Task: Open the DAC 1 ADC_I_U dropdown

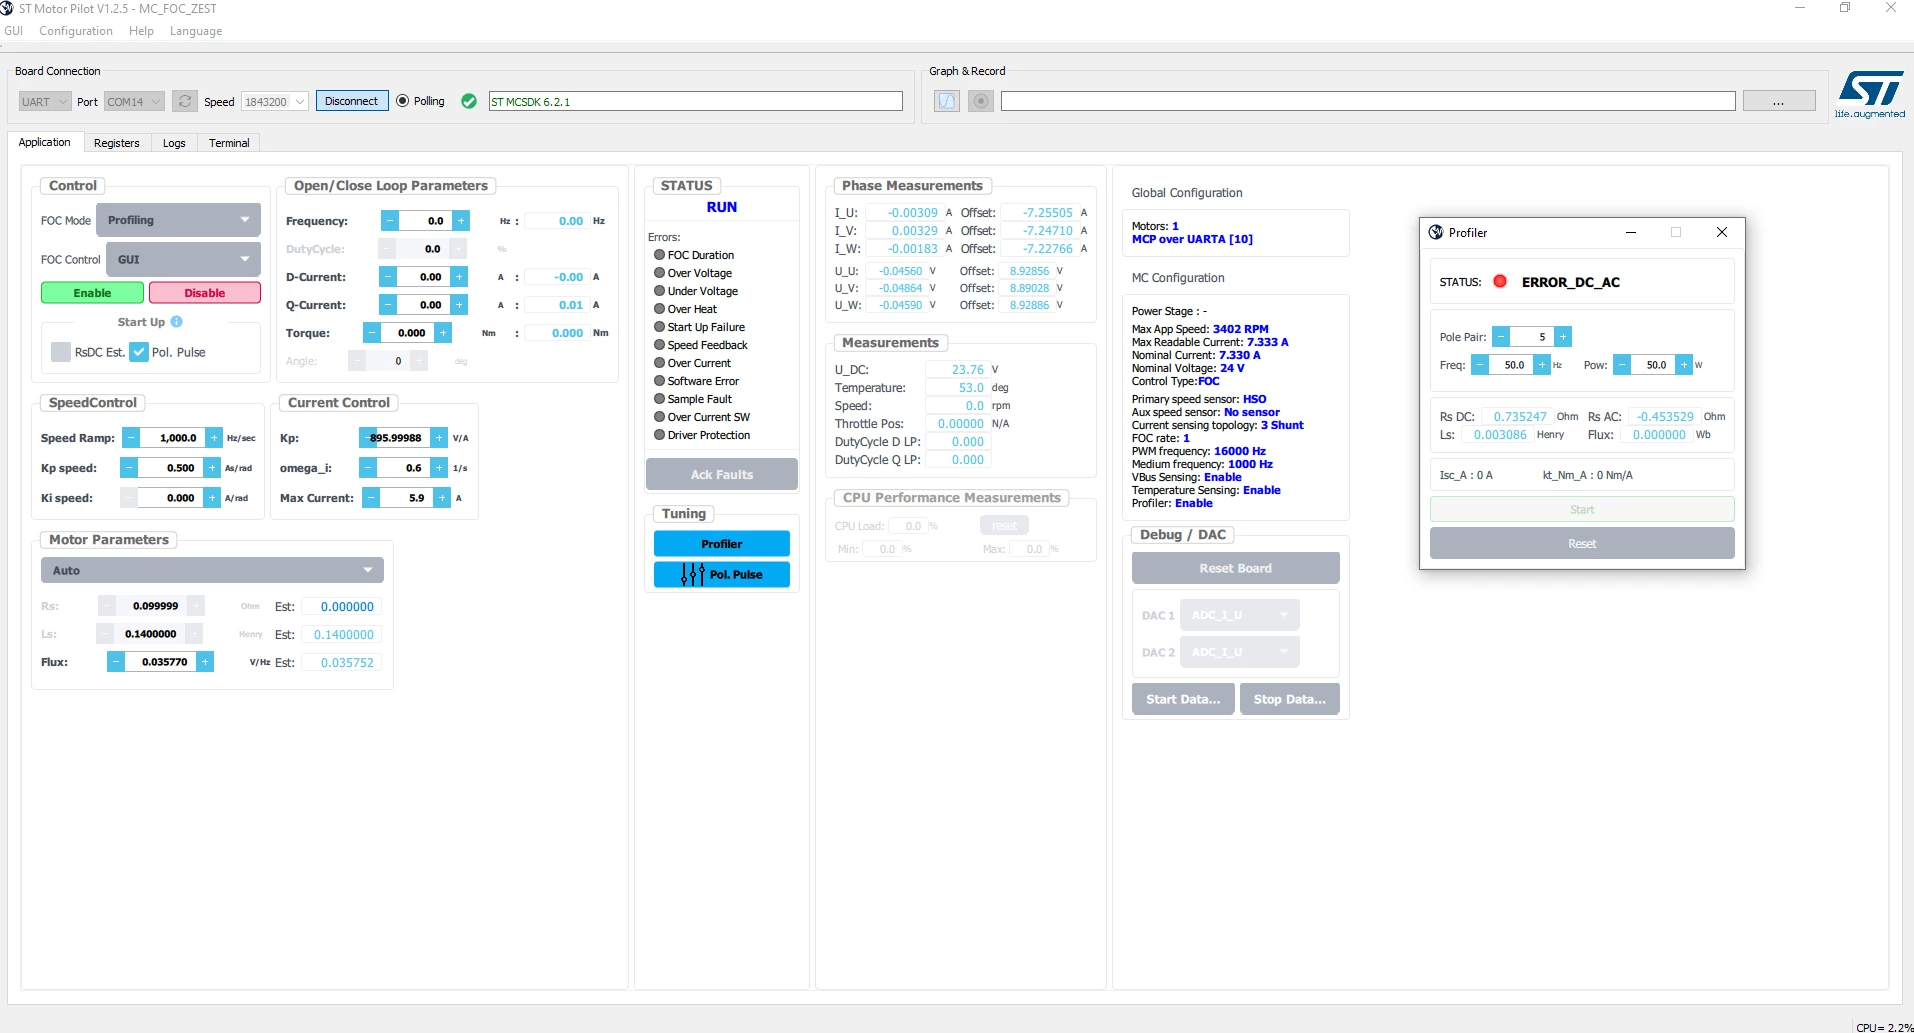Action: coord(1240,615)
